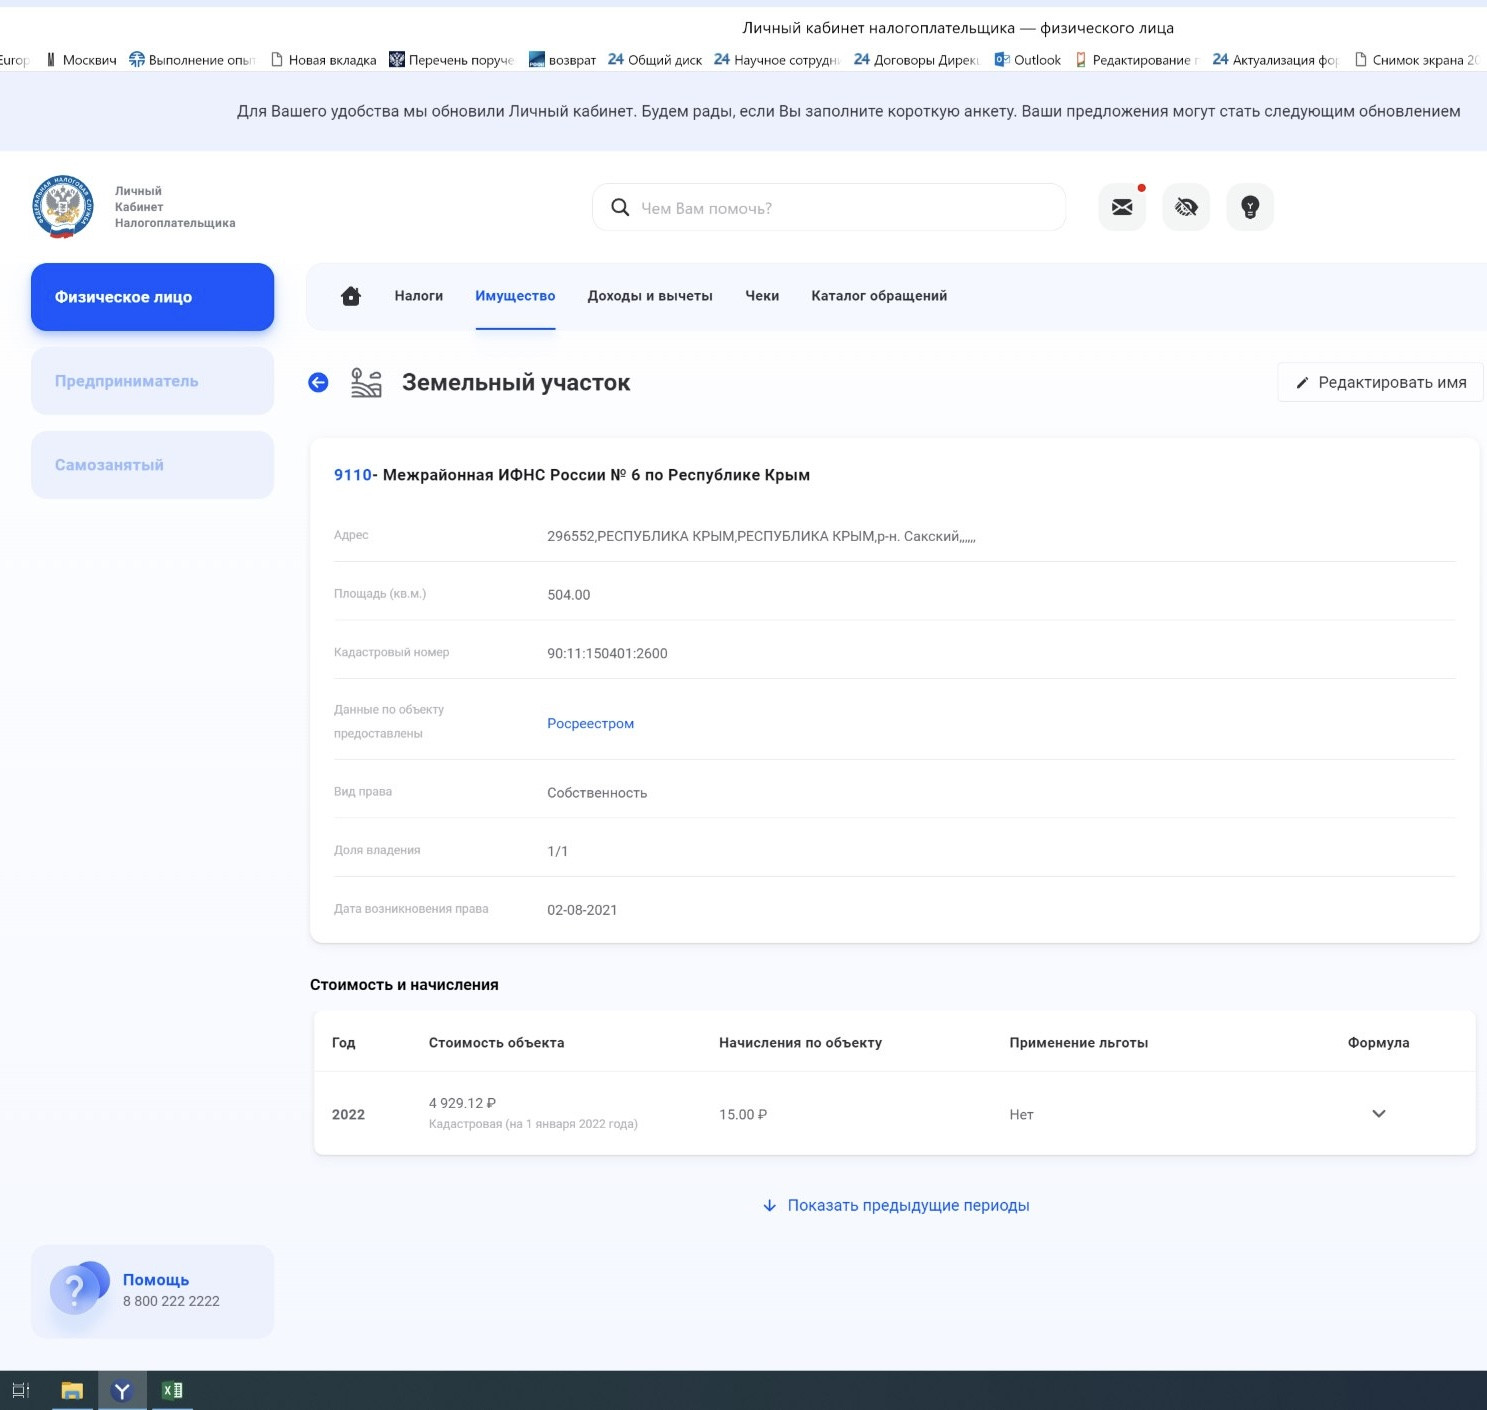Switch to the Налоги tab

(x=418, y=296)
